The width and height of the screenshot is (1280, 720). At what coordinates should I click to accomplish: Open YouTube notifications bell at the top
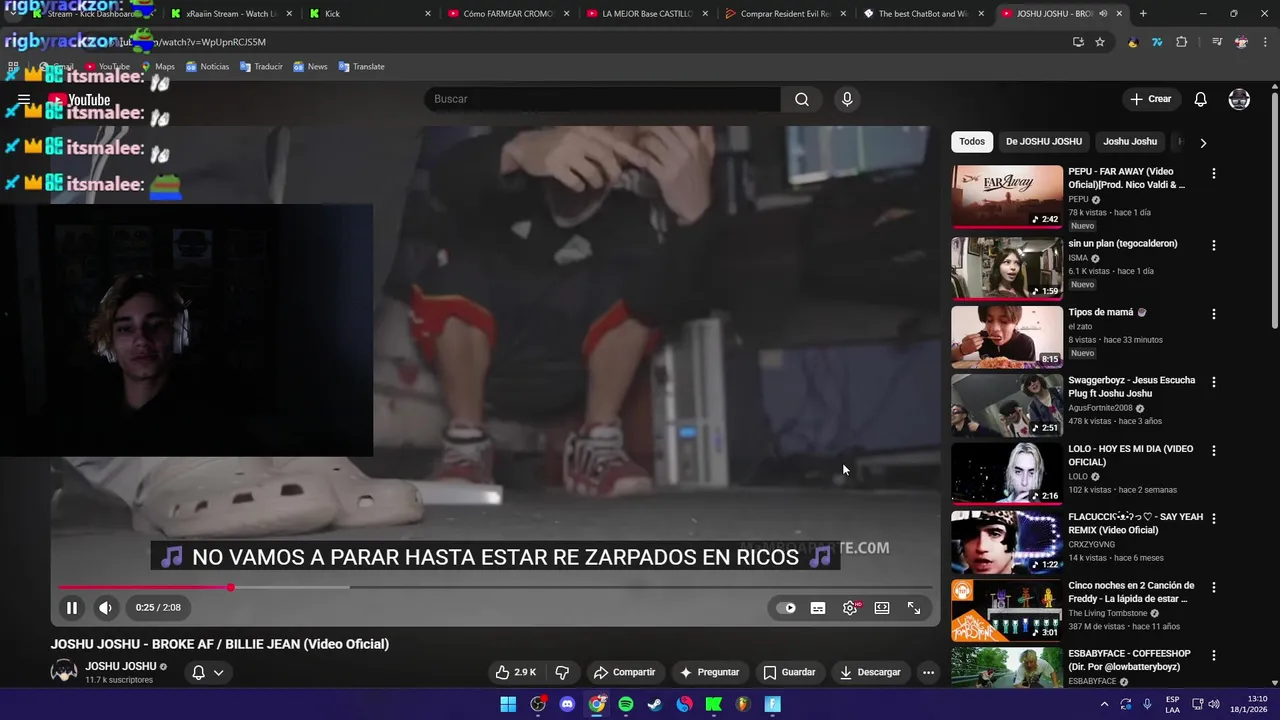pos(1201,99)
